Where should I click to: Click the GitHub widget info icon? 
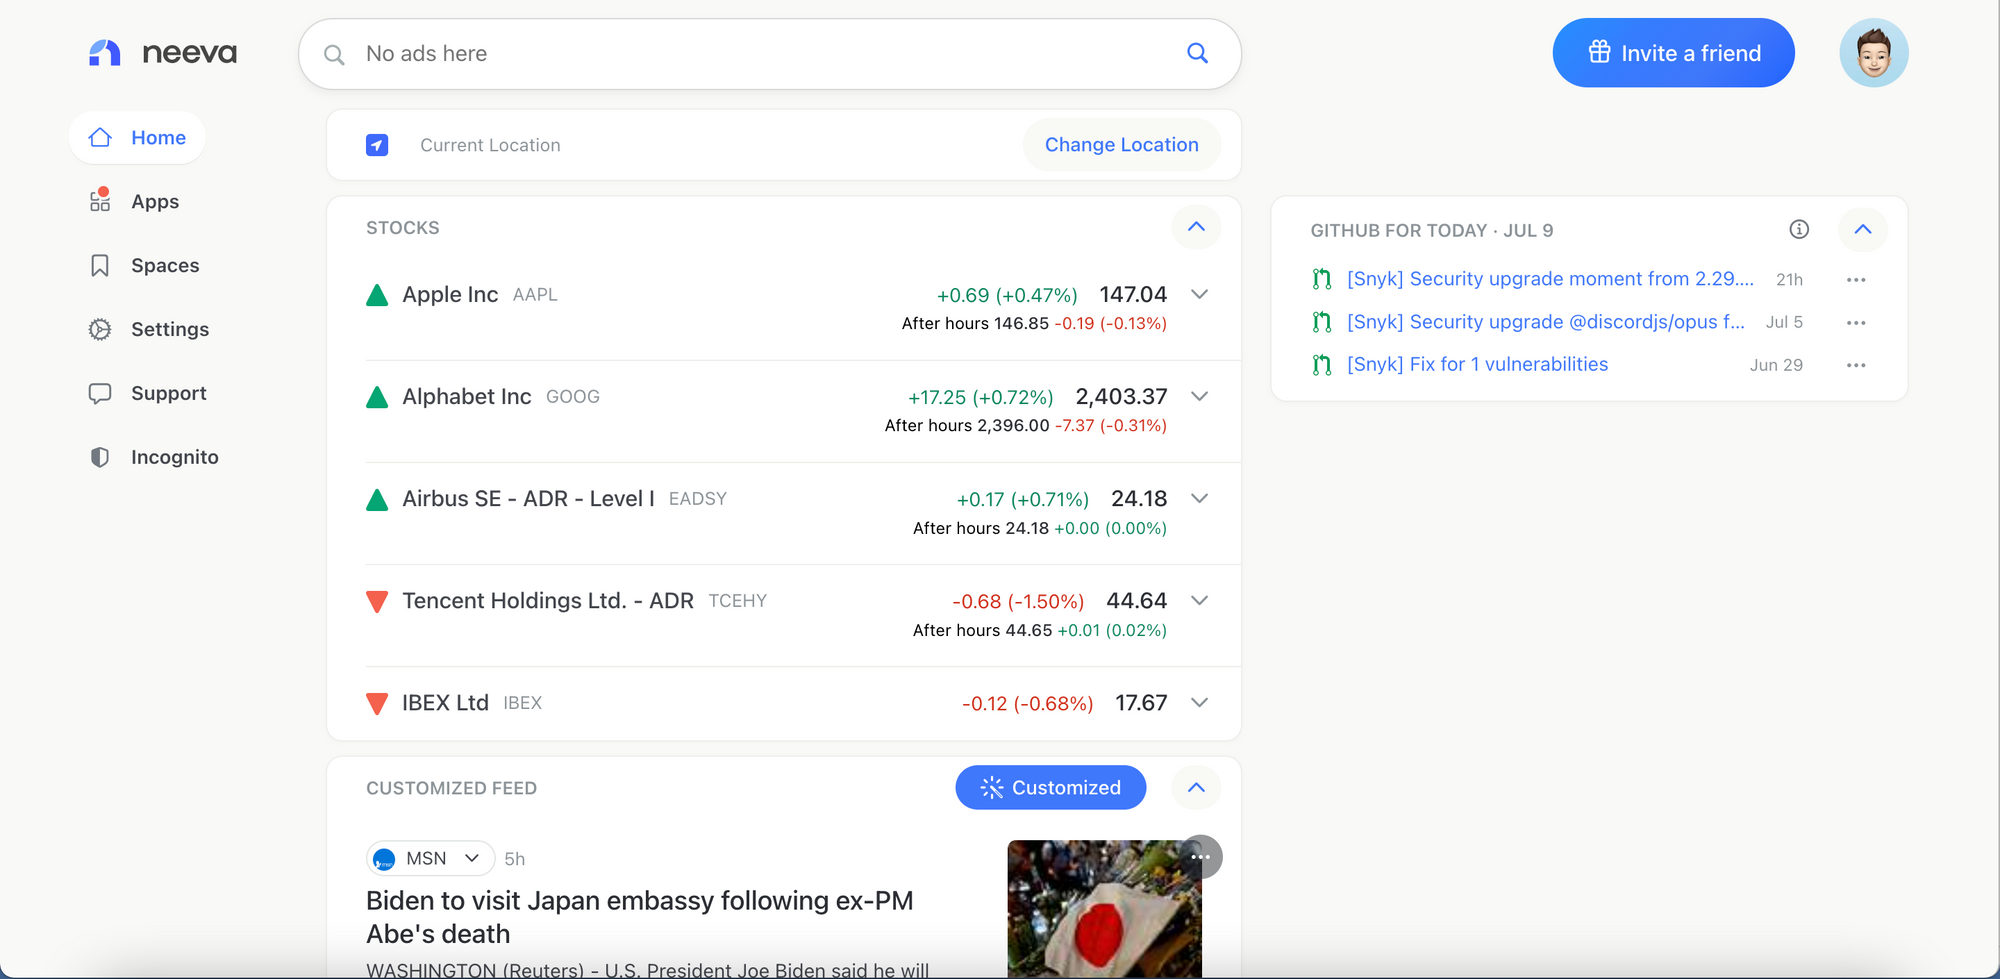[1798, 230]
